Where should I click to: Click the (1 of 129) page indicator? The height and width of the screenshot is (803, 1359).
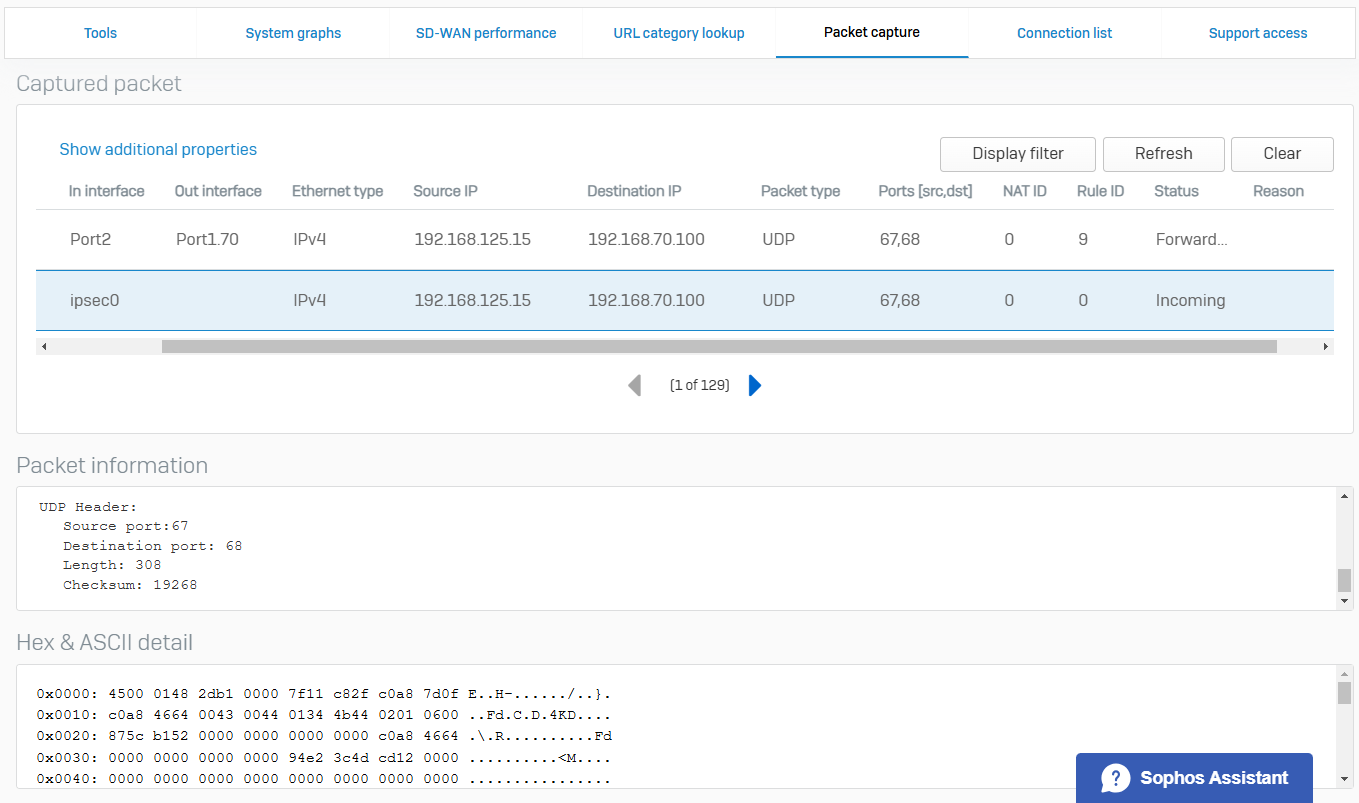point(699,385)
